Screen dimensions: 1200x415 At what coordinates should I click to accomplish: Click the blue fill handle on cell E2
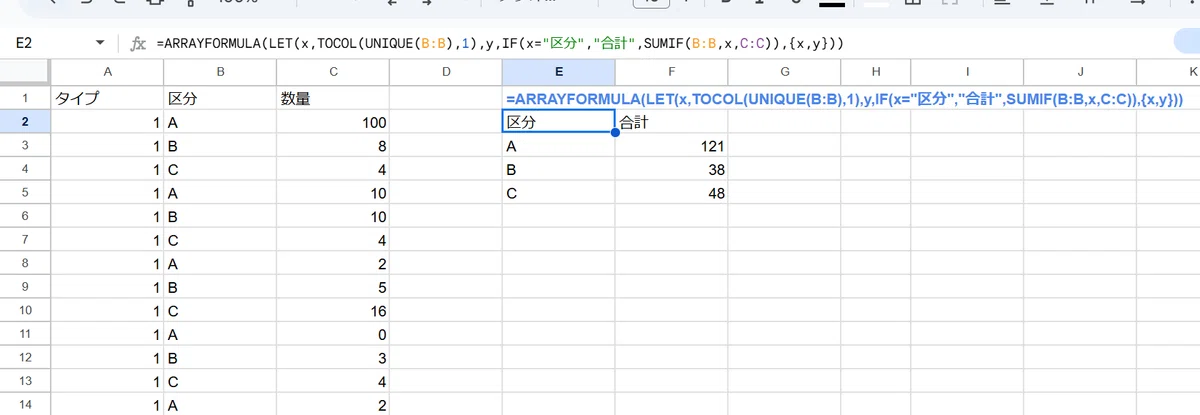coord(614,134)
